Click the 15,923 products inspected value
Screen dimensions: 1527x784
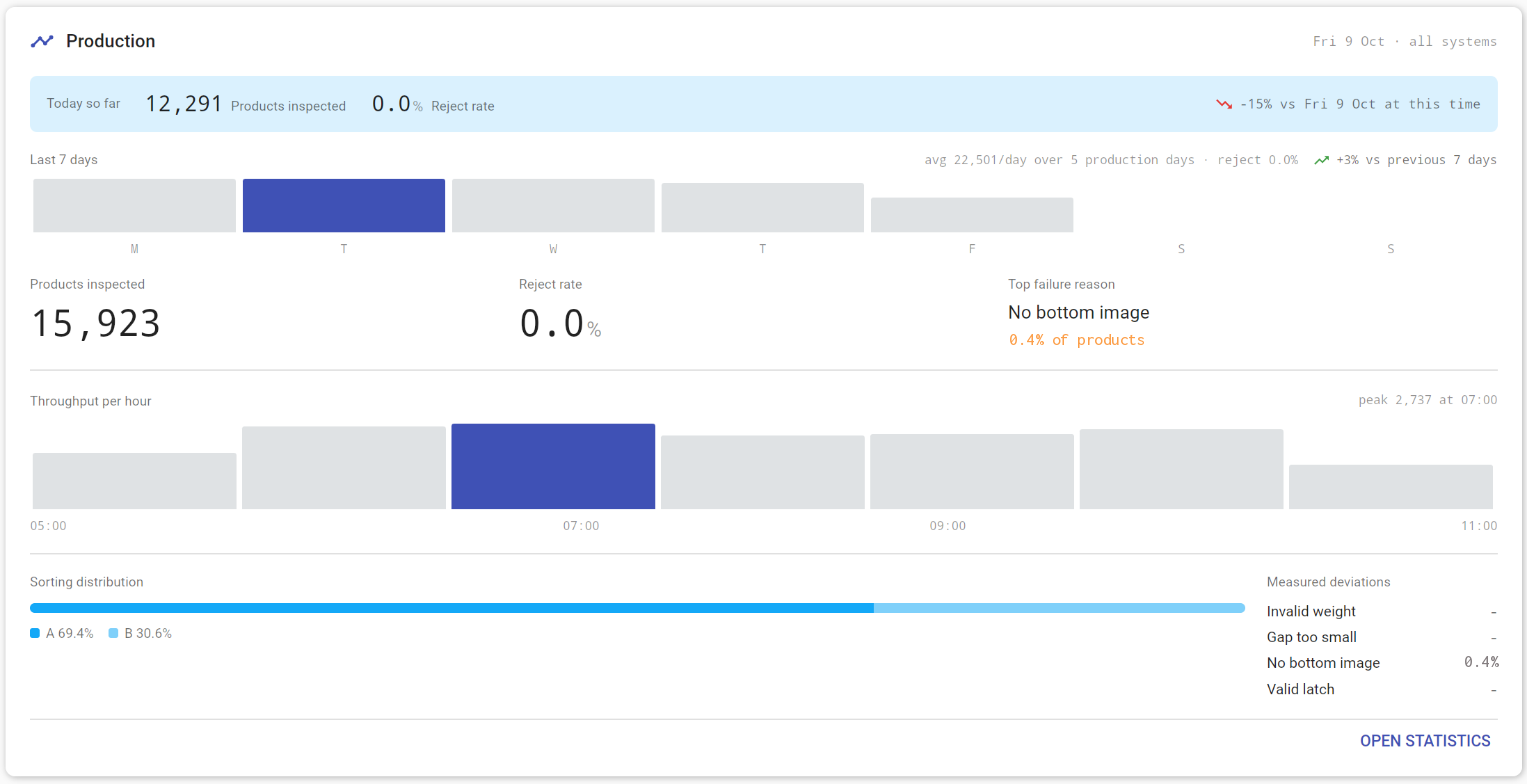pos(96,324)
